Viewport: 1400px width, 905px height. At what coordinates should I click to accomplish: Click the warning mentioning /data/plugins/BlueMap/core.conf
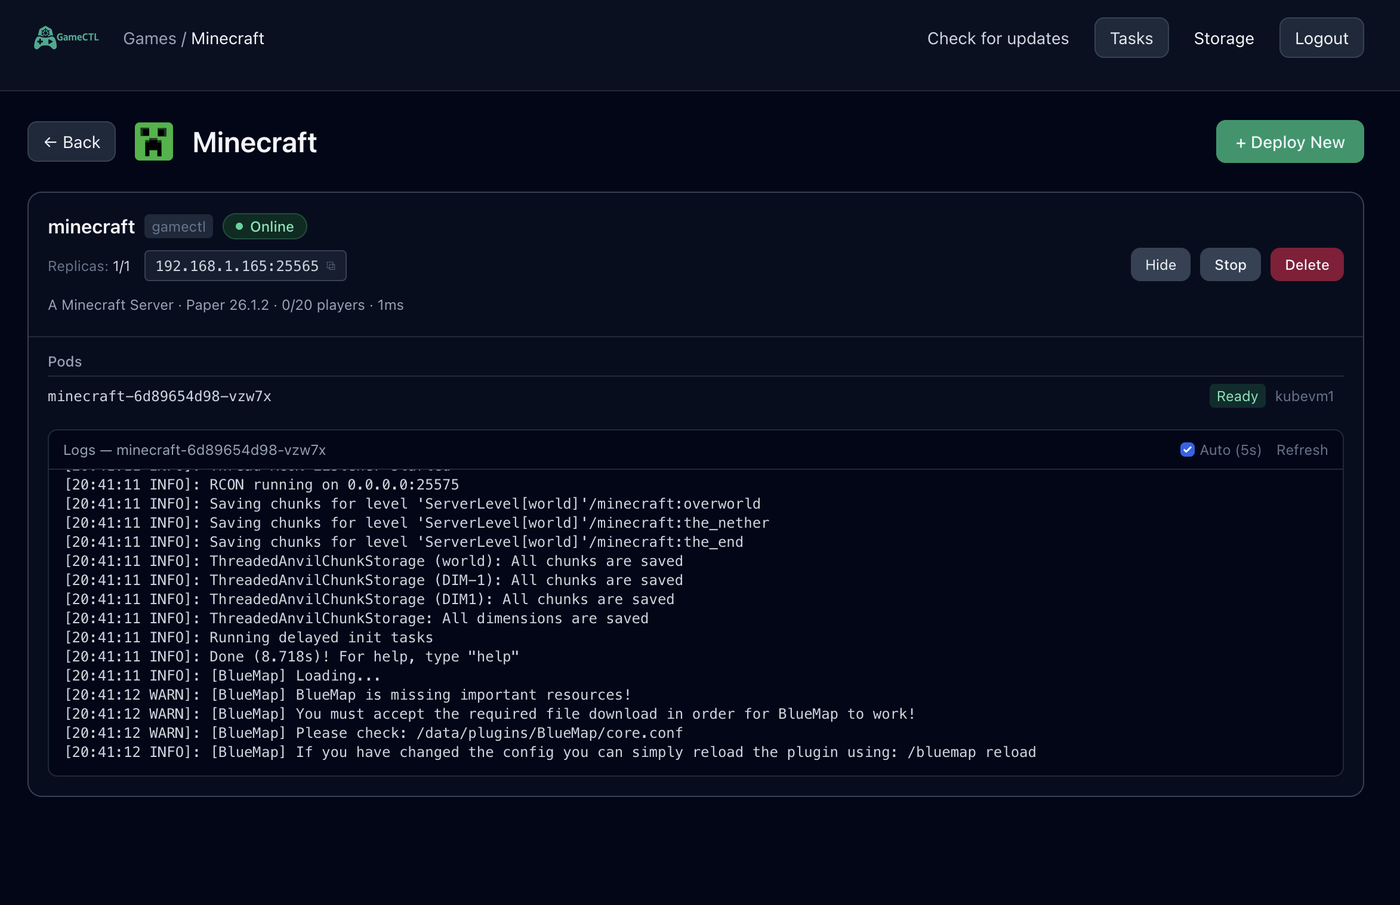(x=374, y=733)
